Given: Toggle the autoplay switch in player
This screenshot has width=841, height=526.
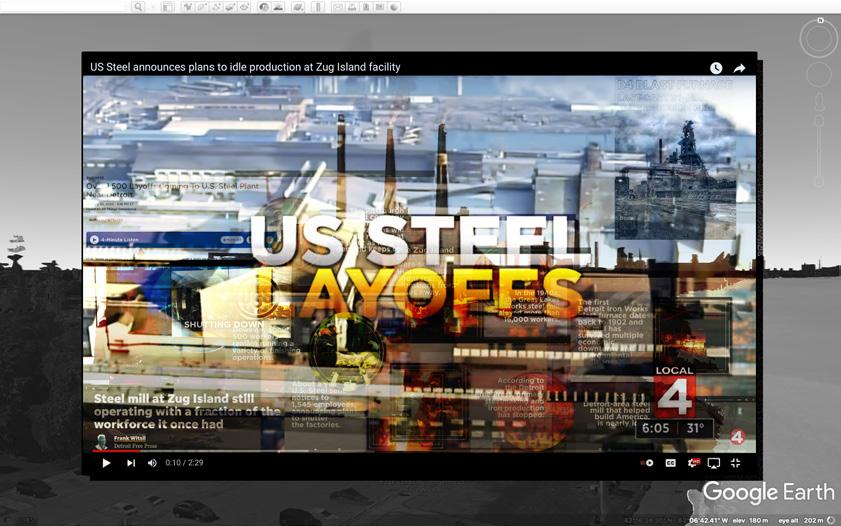Looking at the screenshot, I should pyautogui.click(x=647, y=463).
